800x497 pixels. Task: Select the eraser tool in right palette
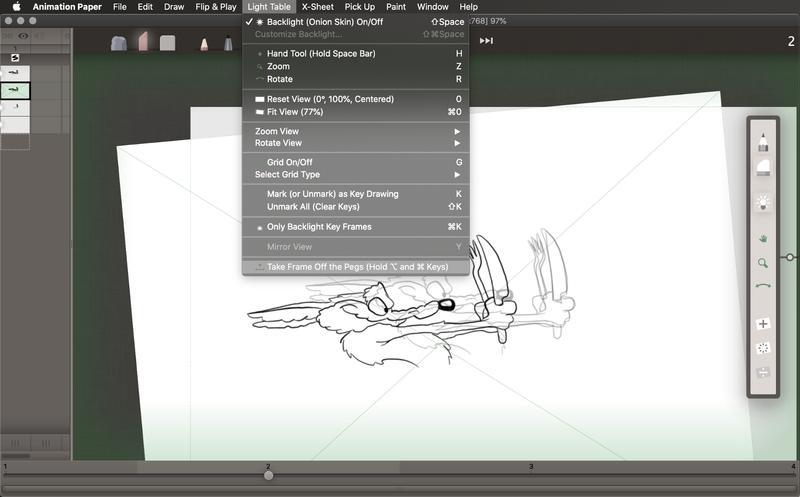(x=763, y=168)
